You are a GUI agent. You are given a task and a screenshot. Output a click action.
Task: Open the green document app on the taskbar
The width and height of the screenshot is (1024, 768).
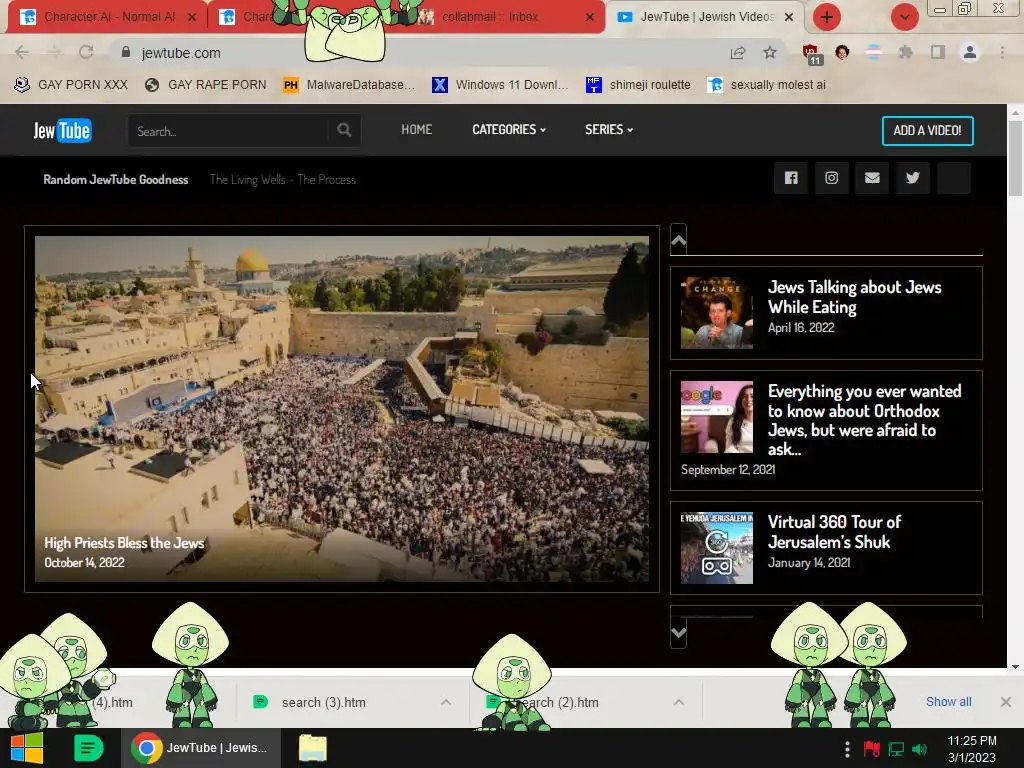tap(88, 748)
